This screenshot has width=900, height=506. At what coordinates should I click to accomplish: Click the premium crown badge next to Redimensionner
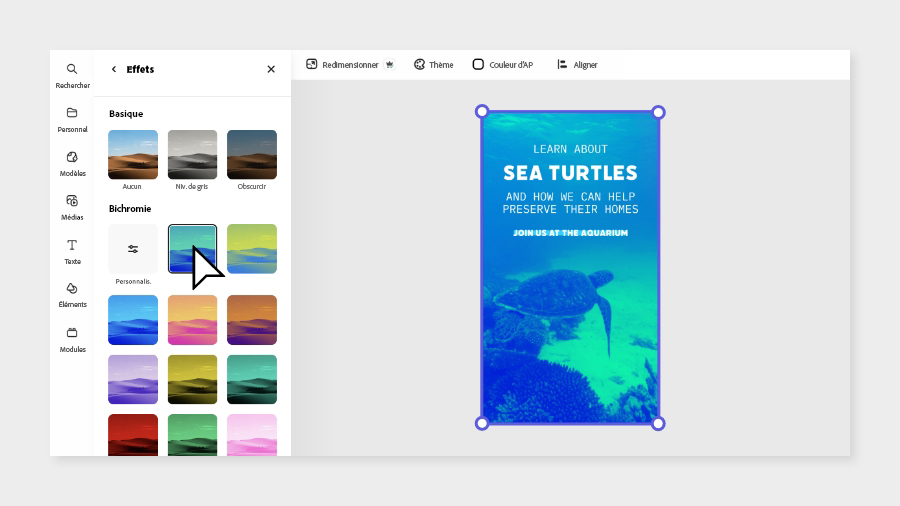[x=389, y=64]
